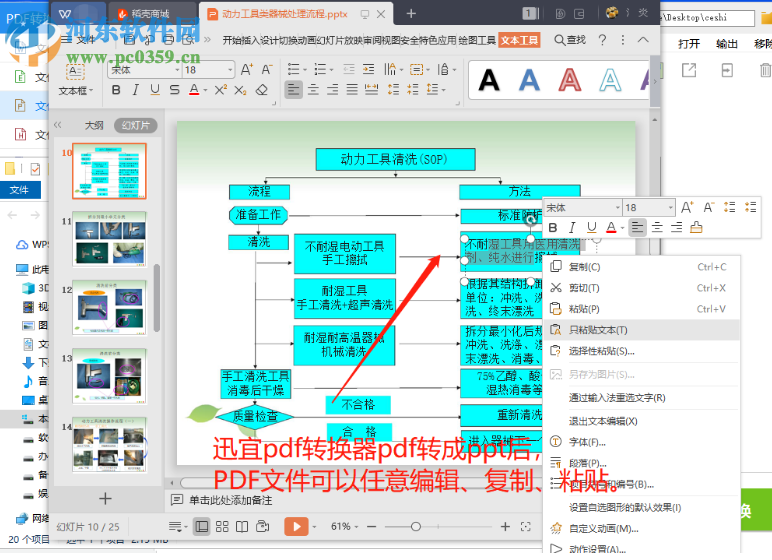Apply superscript formatting
This screenshot has height=560, width=772.
[x=220, y=90]
